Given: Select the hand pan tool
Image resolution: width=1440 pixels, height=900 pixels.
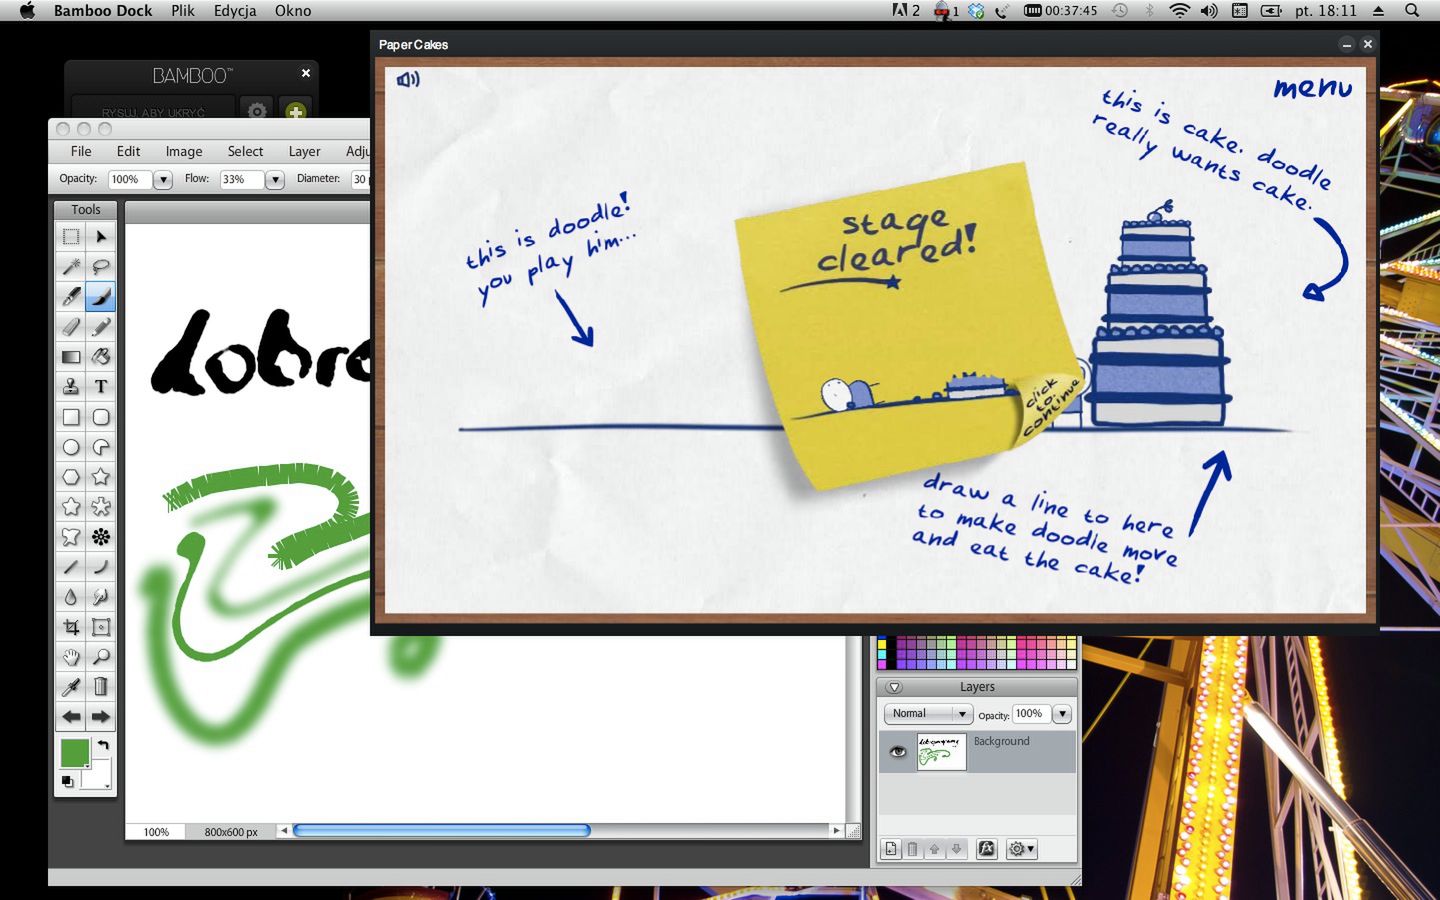Looking at the screenshot, I should (71, 657).
